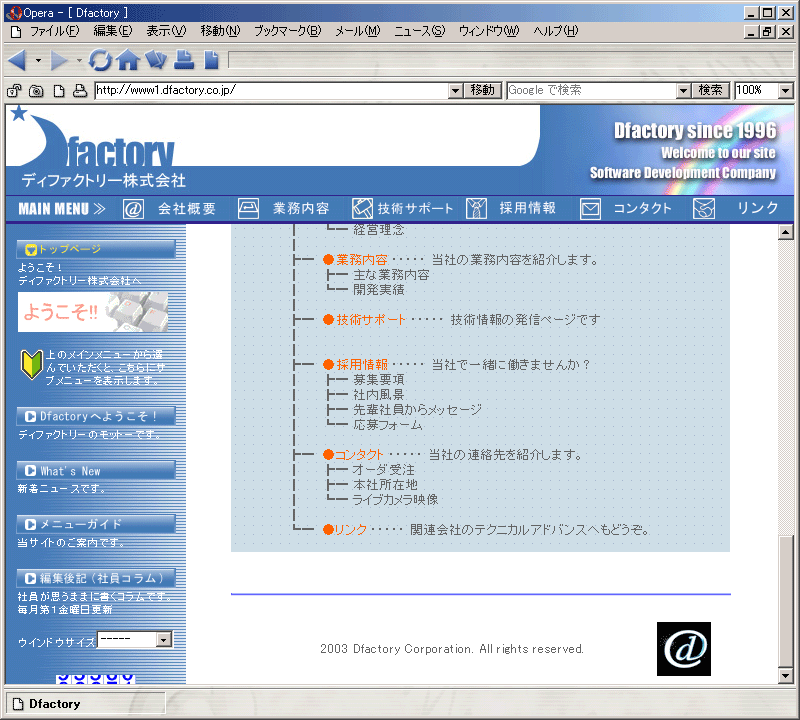Click the page scrollbar down arrow
800x720 pixels.
786,676
